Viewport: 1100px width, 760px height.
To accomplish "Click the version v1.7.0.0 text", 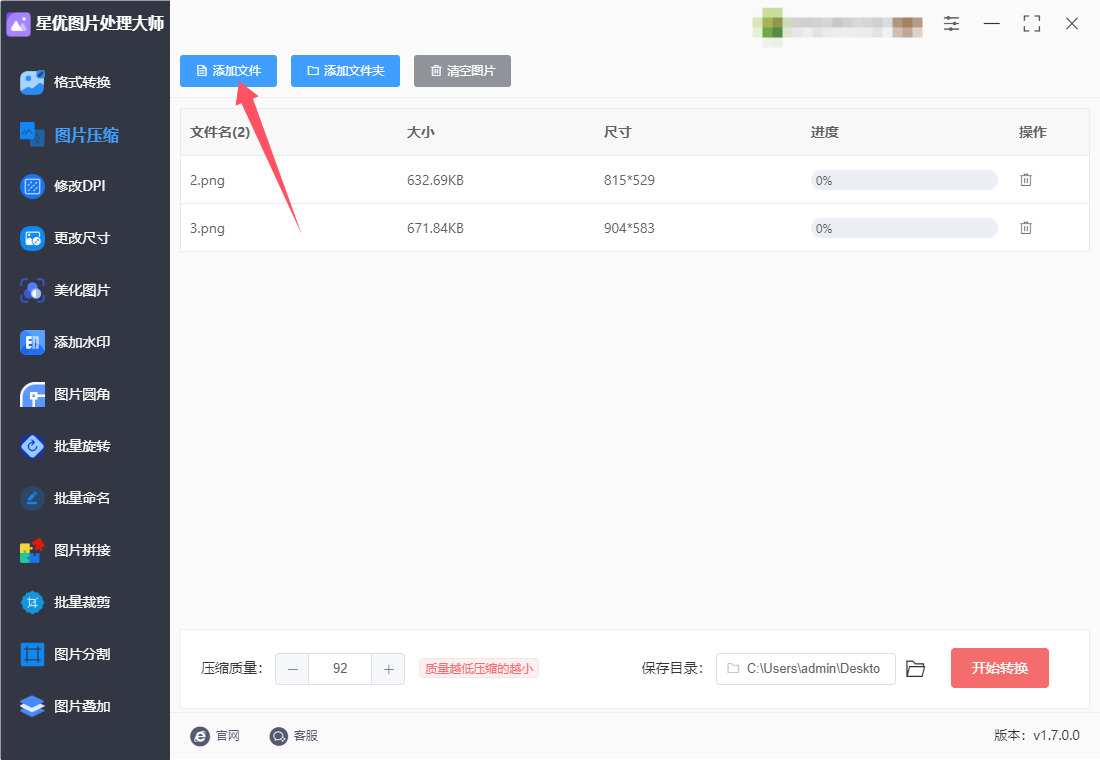I will [x=1036, y=735].
